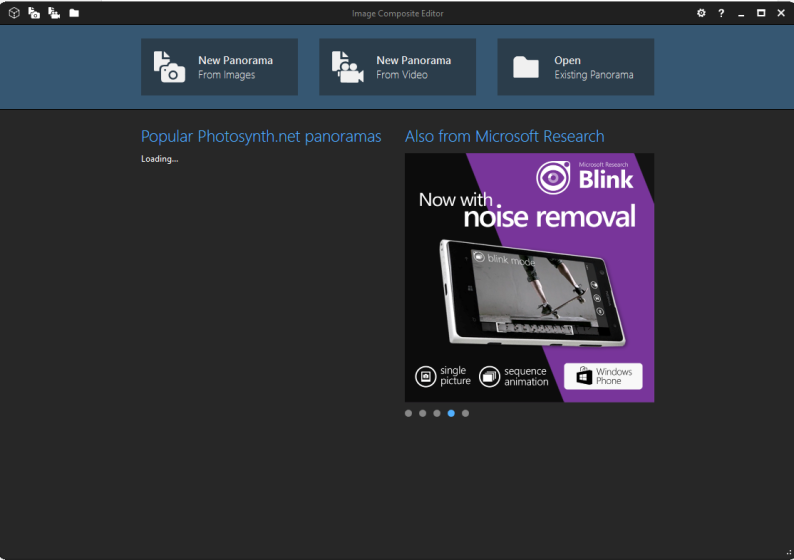Select the second carousel dot
794x560 pixels.
pos(423,413)
